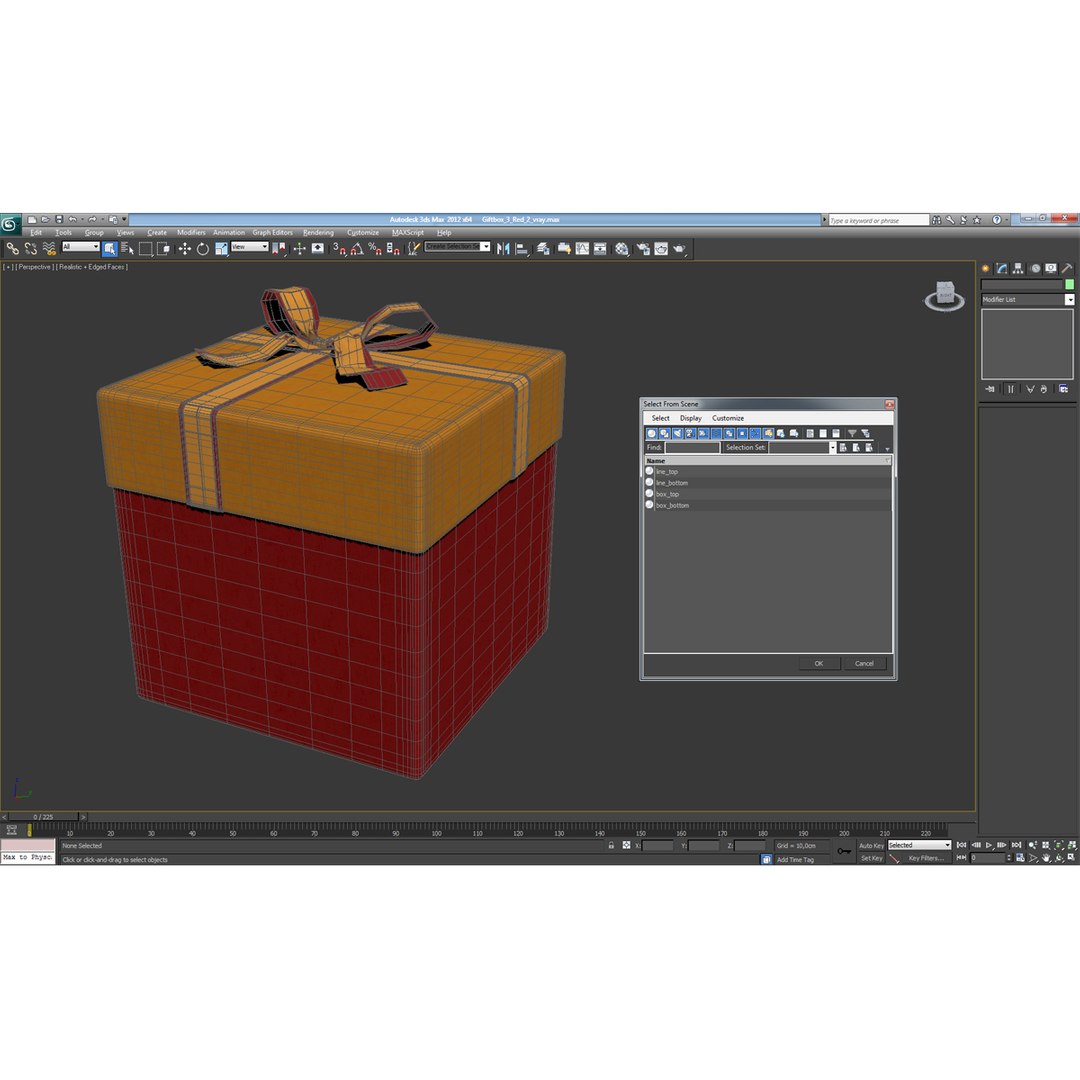Click the Bind to Space Warp tool
Image resolution: width=1080 pixels, height=1080 pixels.
[x=49, y=249]
